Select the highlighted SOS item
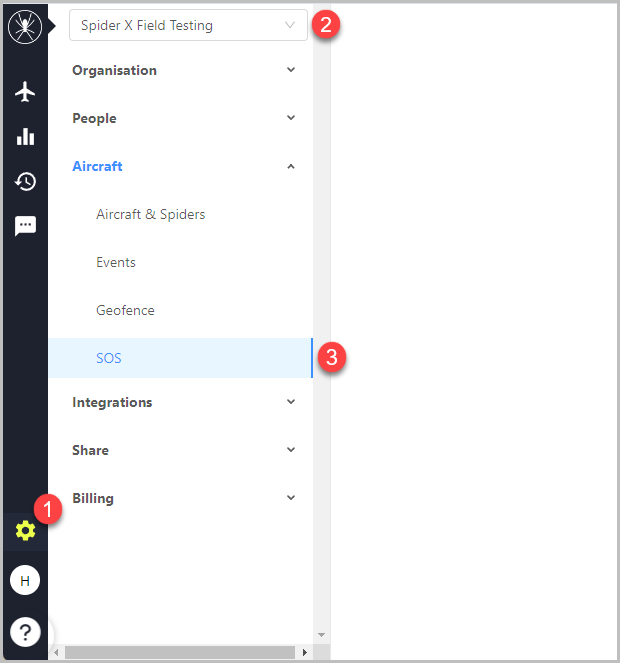Image resolution: width=620 pixels, height=663 pixels. (181, 358)
